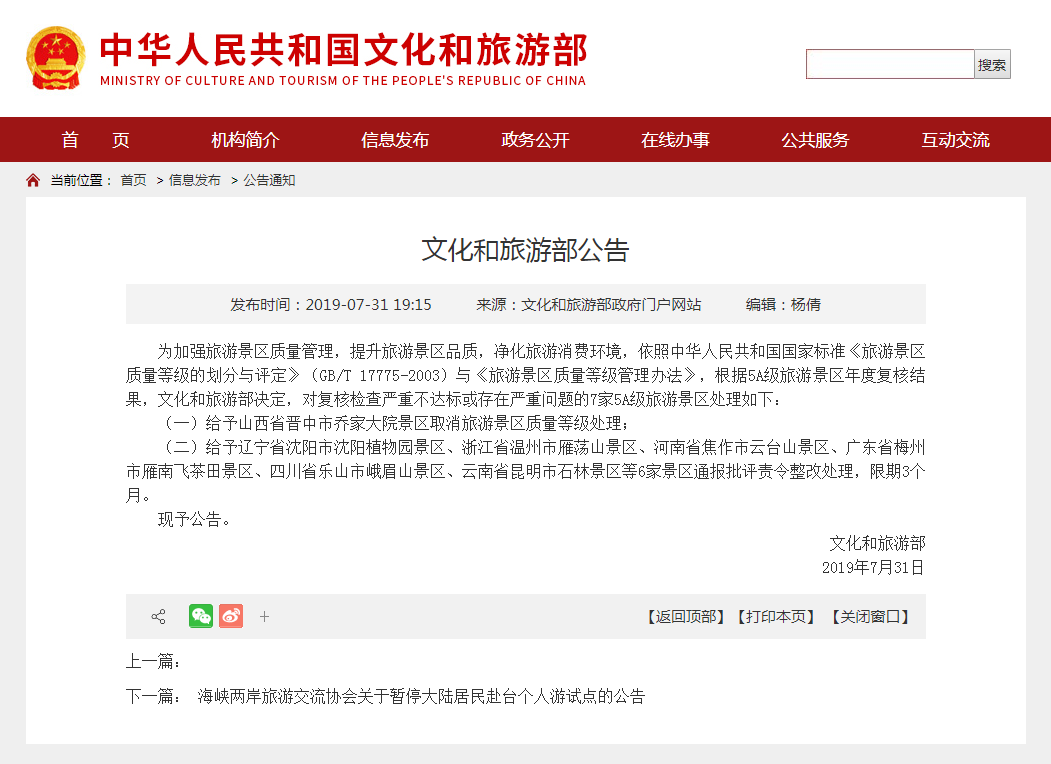Click the source text 文化和旅游部政府门户网站
The width and height of the screenshot is (1051, 764).
[611, 305]
